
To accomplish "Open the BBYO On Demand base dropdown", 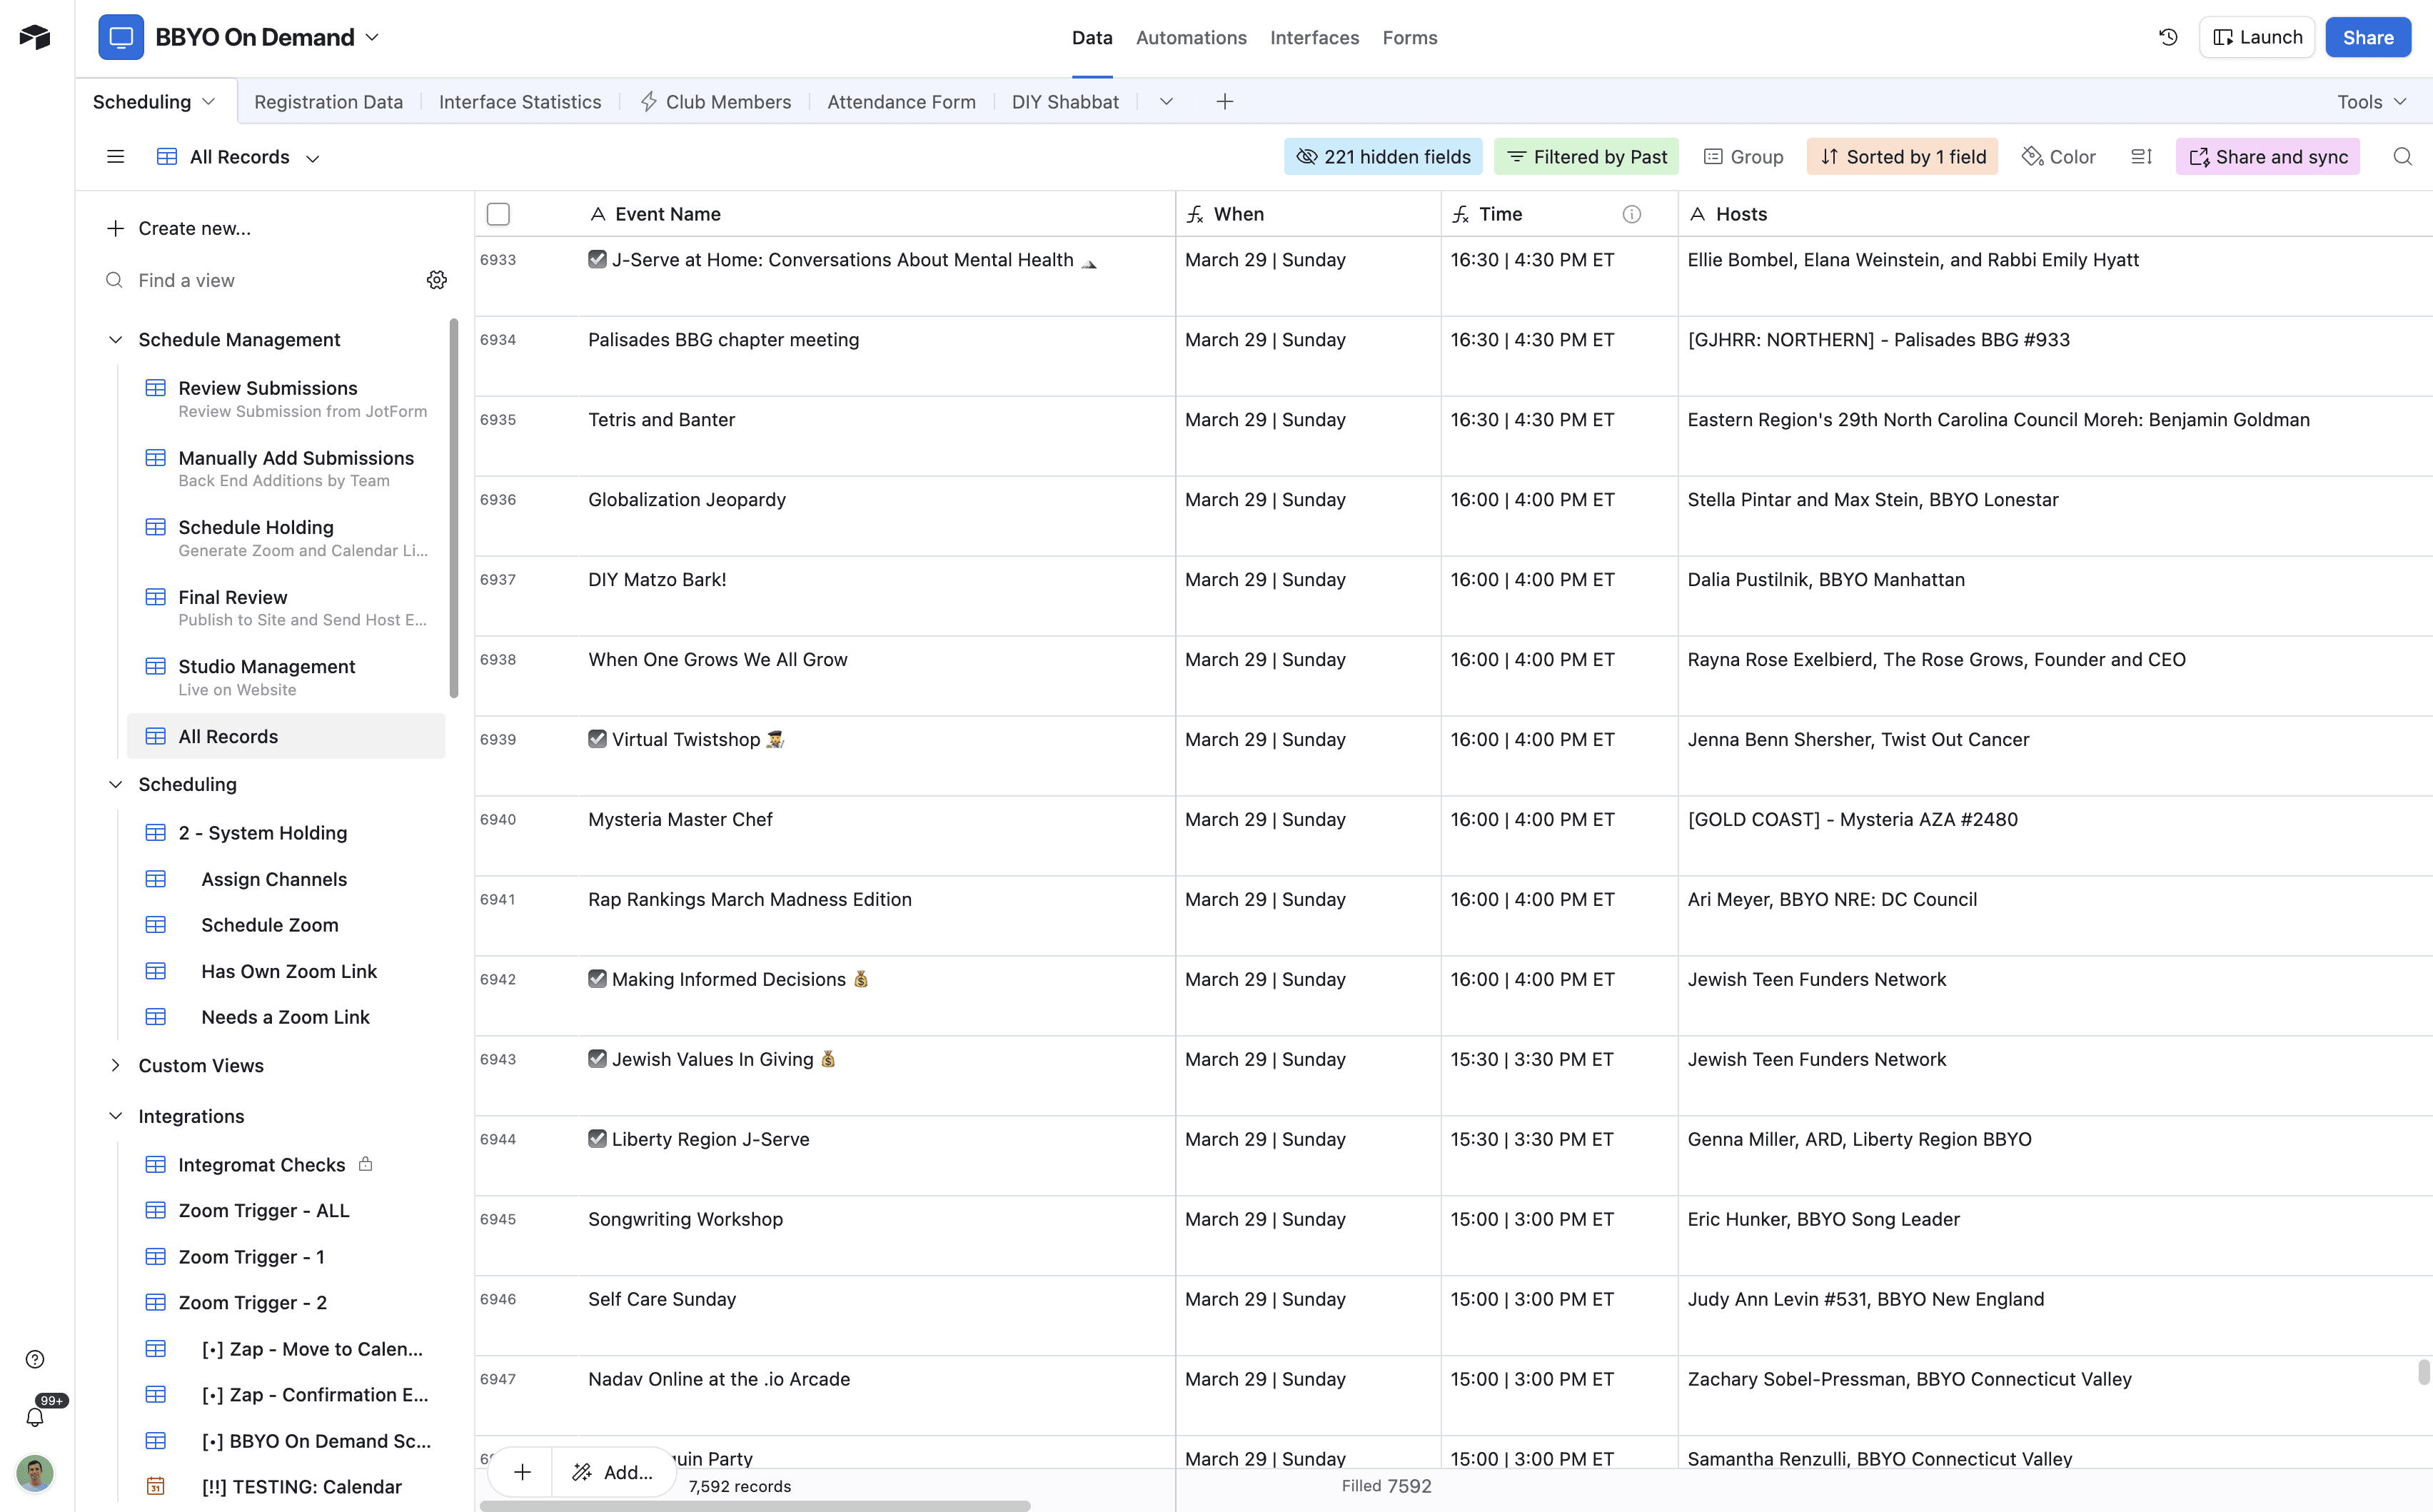I will click(372, 37).
